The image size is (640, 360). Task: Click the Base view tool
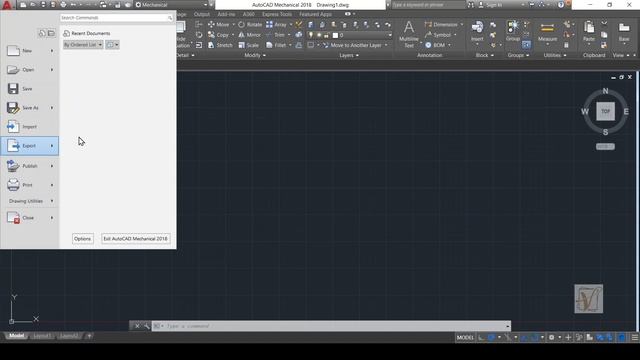pyautogui.click(x=624, y=31)
